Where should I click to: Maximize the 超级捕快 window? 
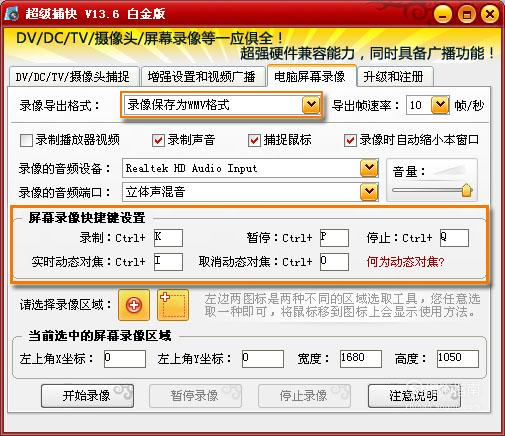coord(466,14)
